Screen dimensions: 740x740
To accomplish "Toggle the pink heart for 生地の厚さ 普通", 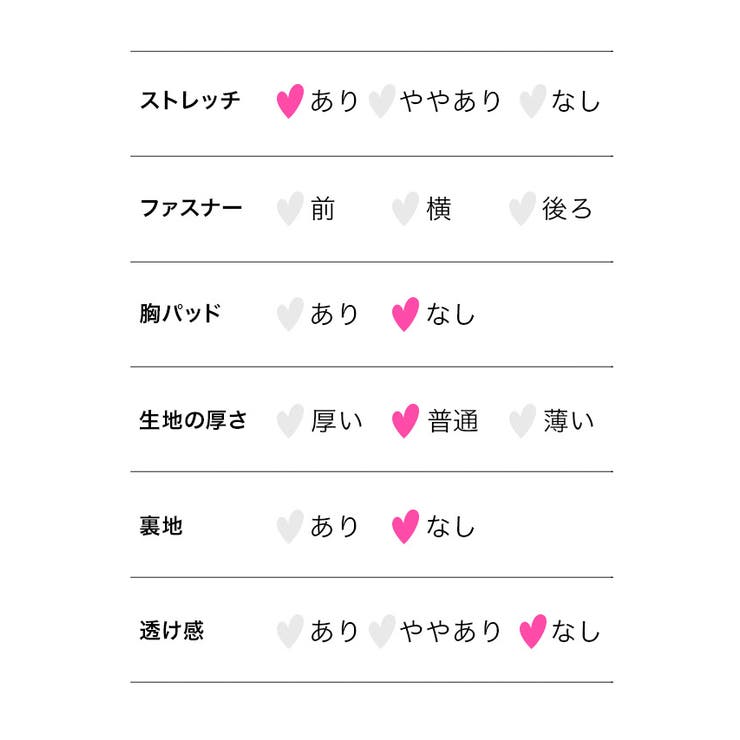I will click(x=405, y=420).
